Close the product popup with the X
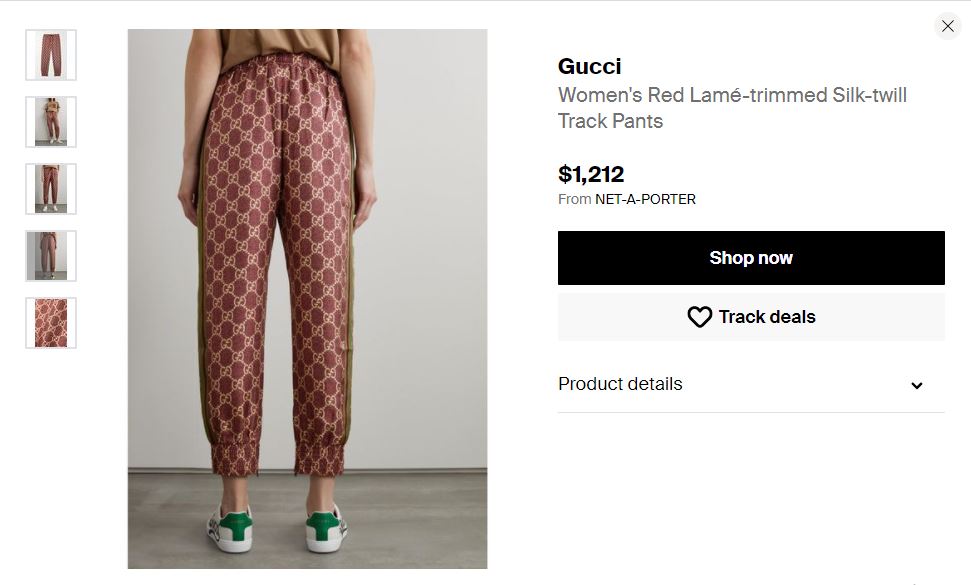Screen dimensions: 971x585 (947, 26)
